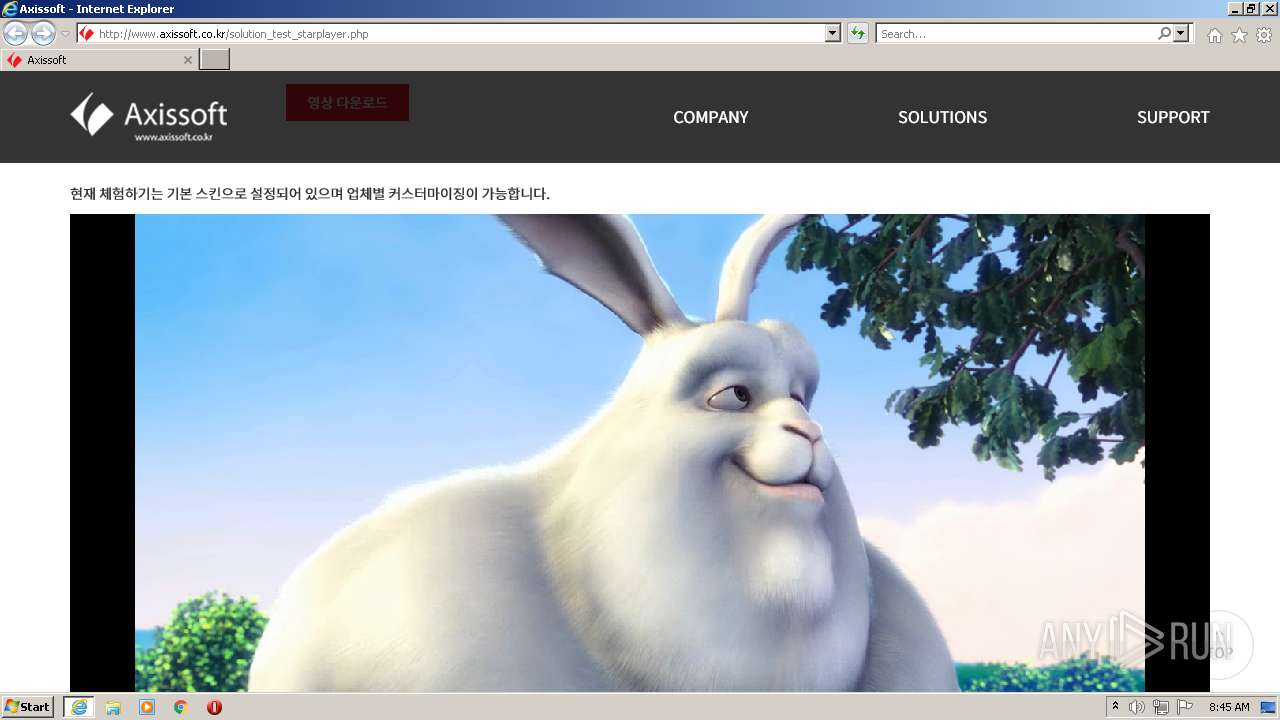Open the browser Home icon
This screenshot has width=1280, height=720.
1214,35
